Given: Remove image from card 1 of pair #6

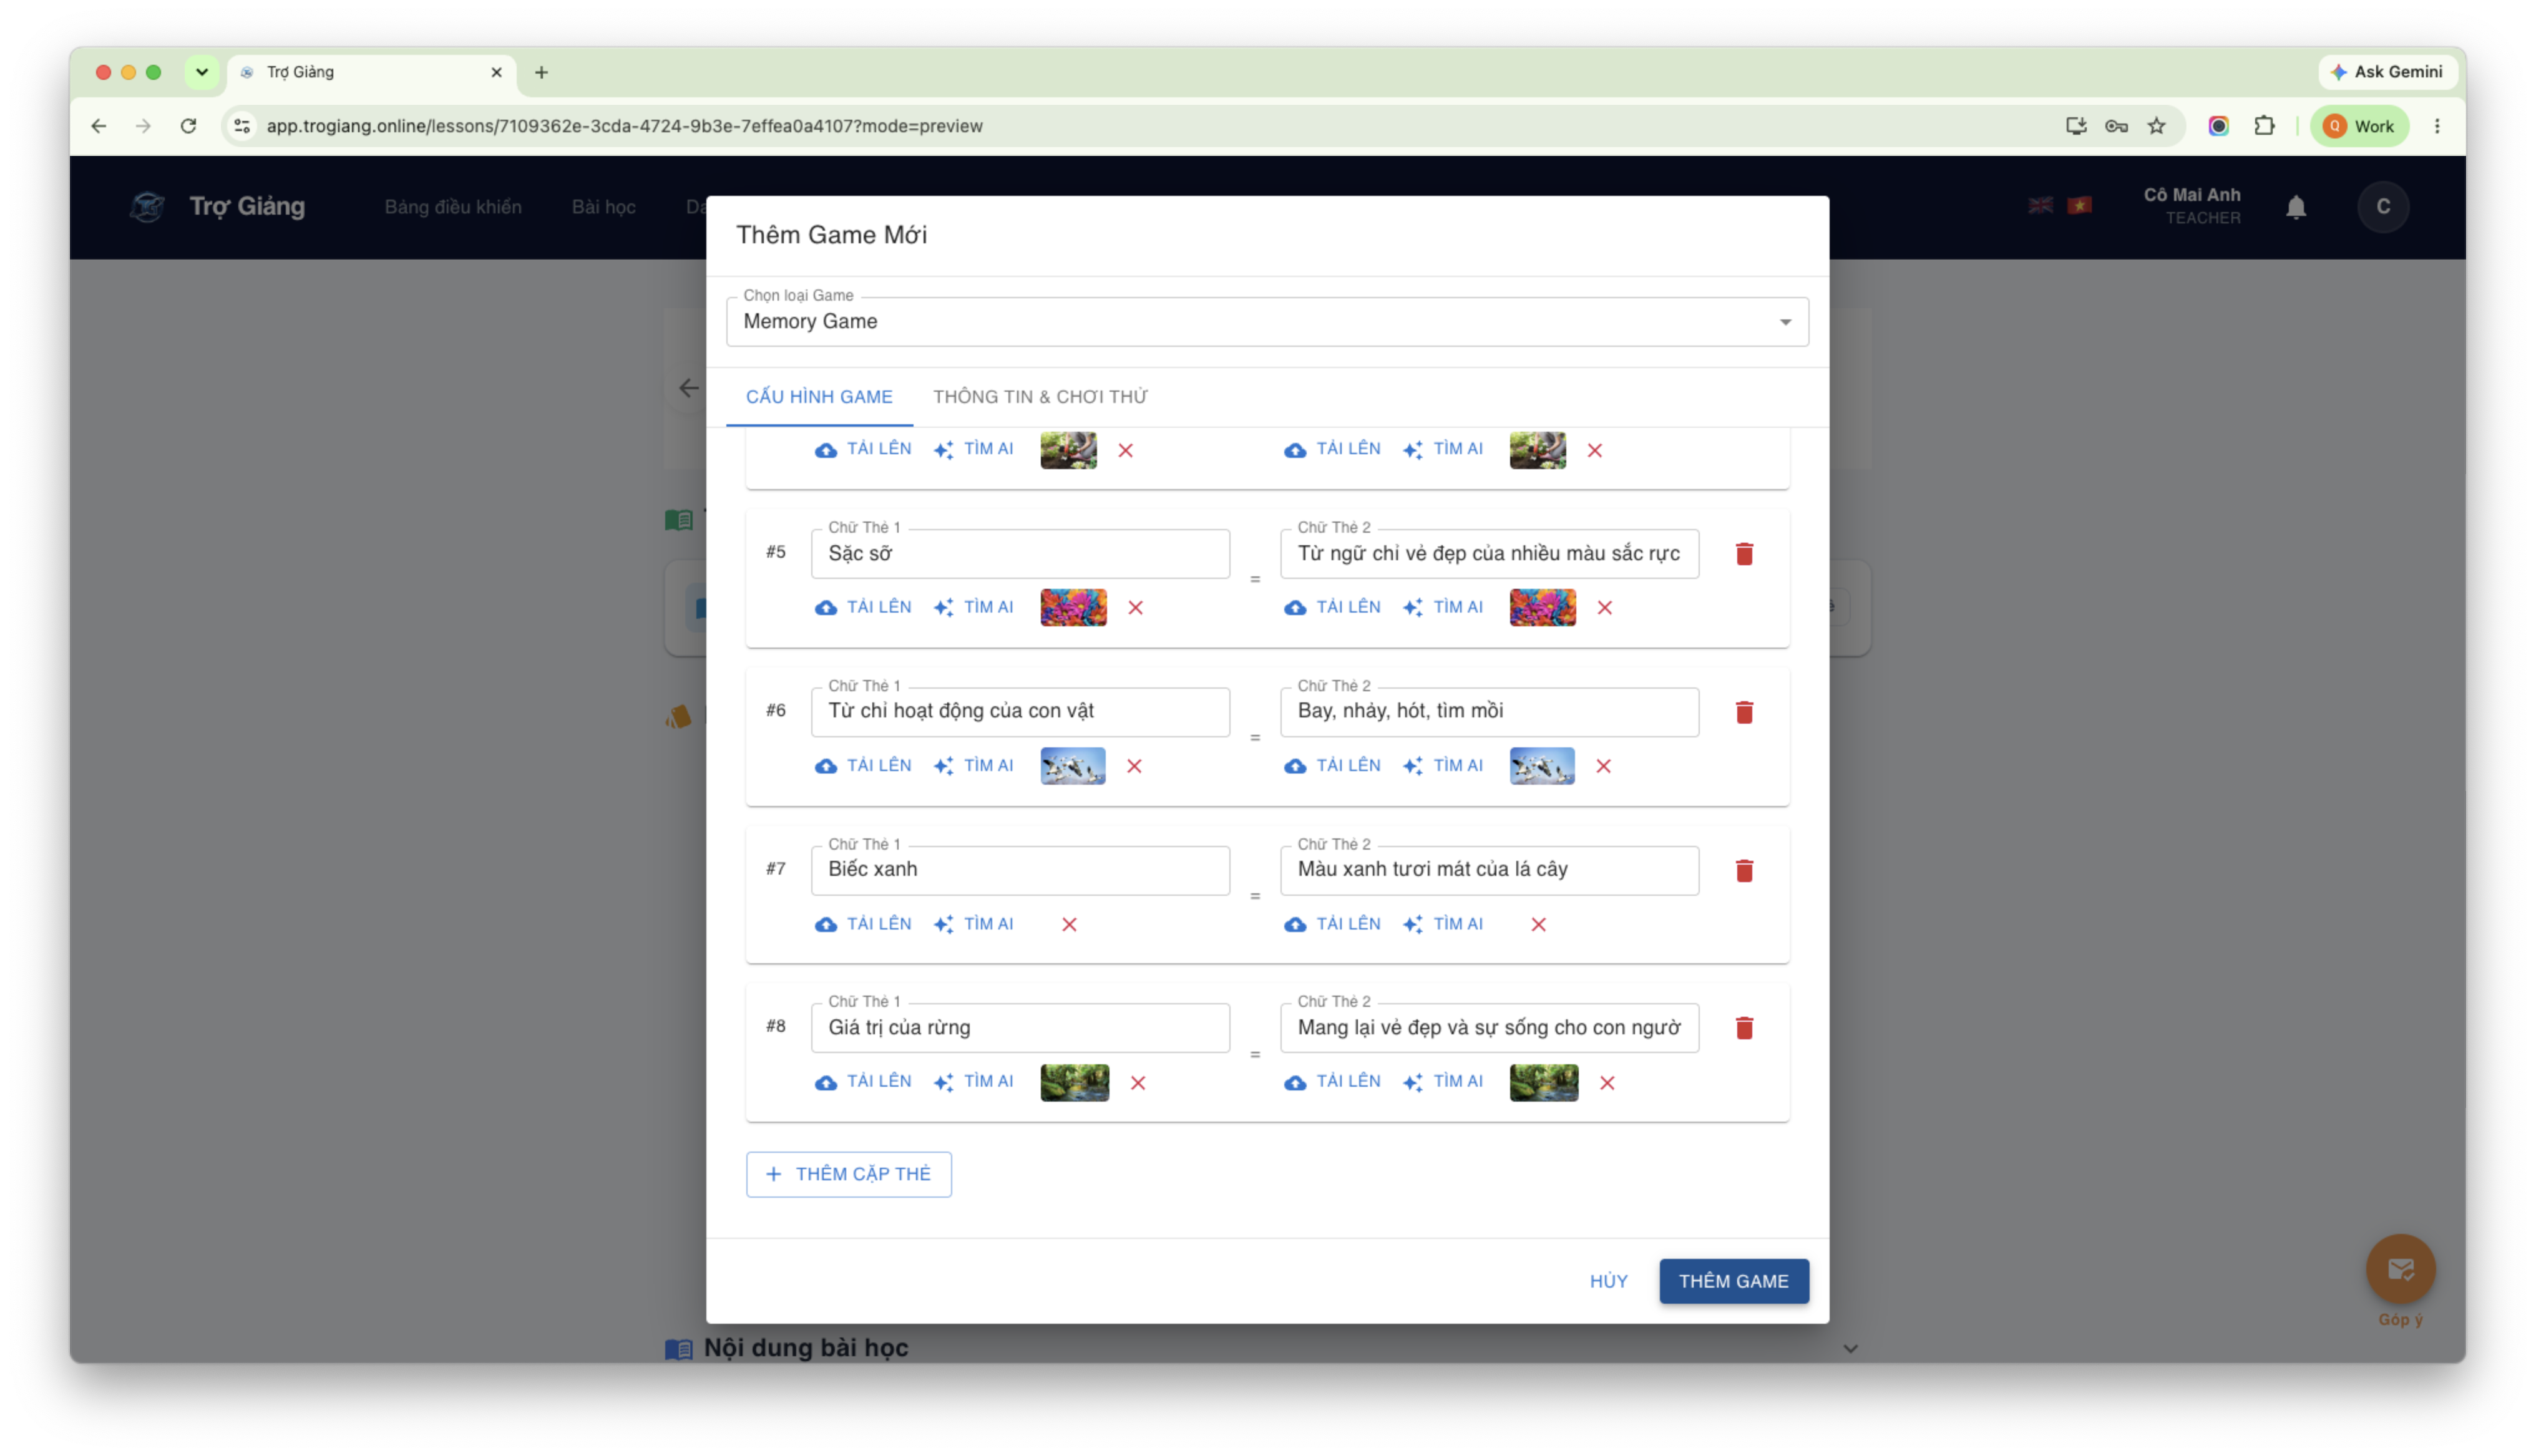Looking at the screenshot, I should (x=1134, y=766).
